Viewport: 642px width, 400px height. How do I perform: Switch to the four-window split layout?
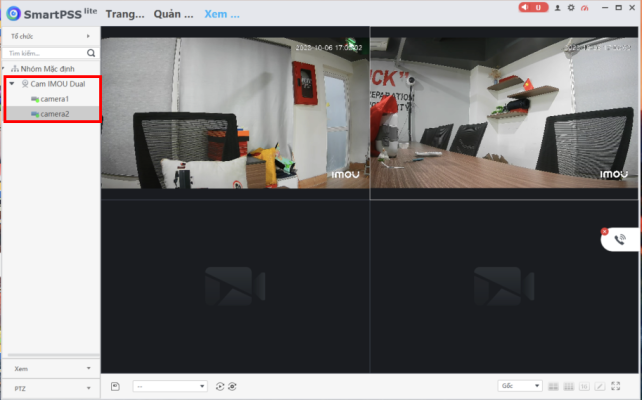click(x=553, y=386)
